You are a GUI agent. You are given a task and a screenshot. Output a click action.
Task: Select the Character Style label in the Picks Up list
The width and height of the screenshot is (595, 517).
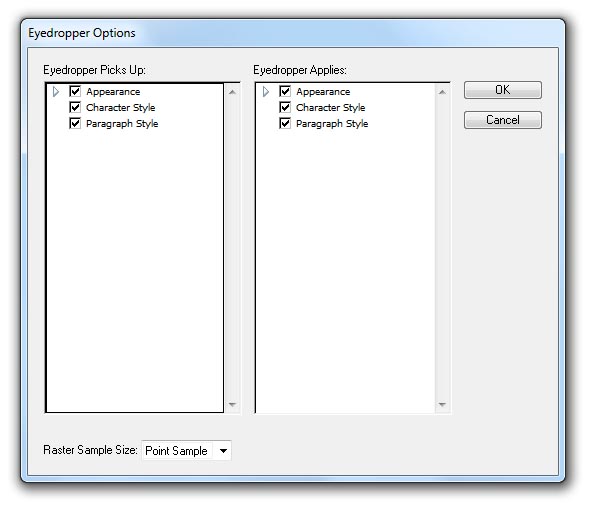121,108
